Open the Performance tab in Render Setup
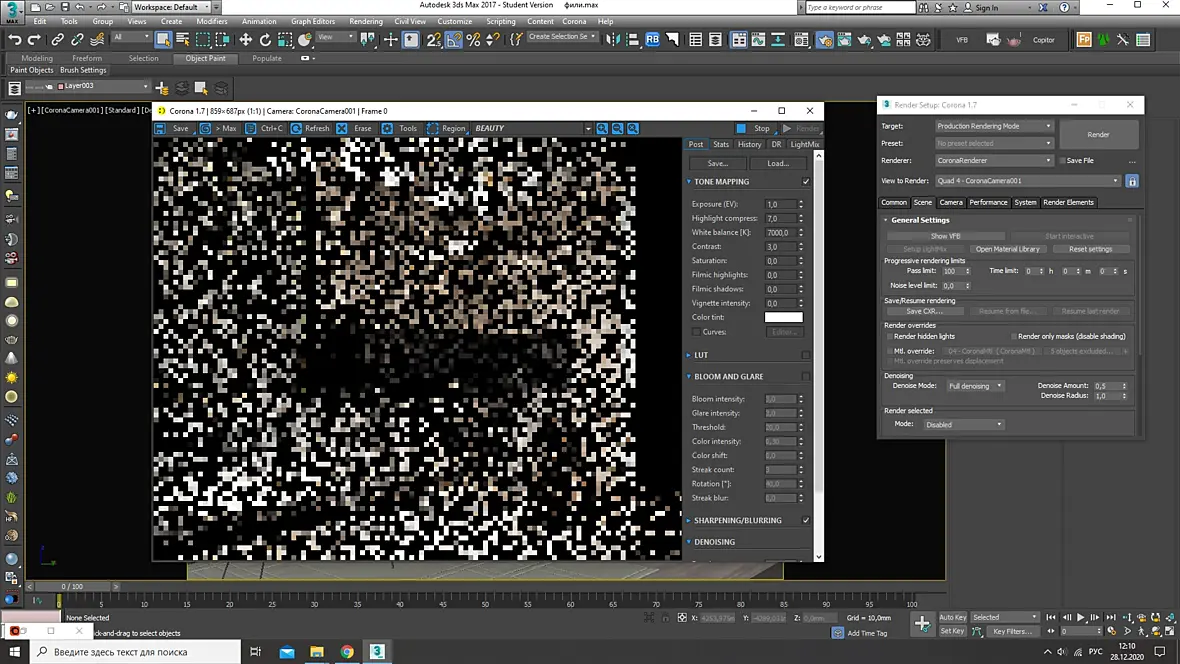This screenshot has height=664, width=1180. pyautogui.click(x=988, y=203)
